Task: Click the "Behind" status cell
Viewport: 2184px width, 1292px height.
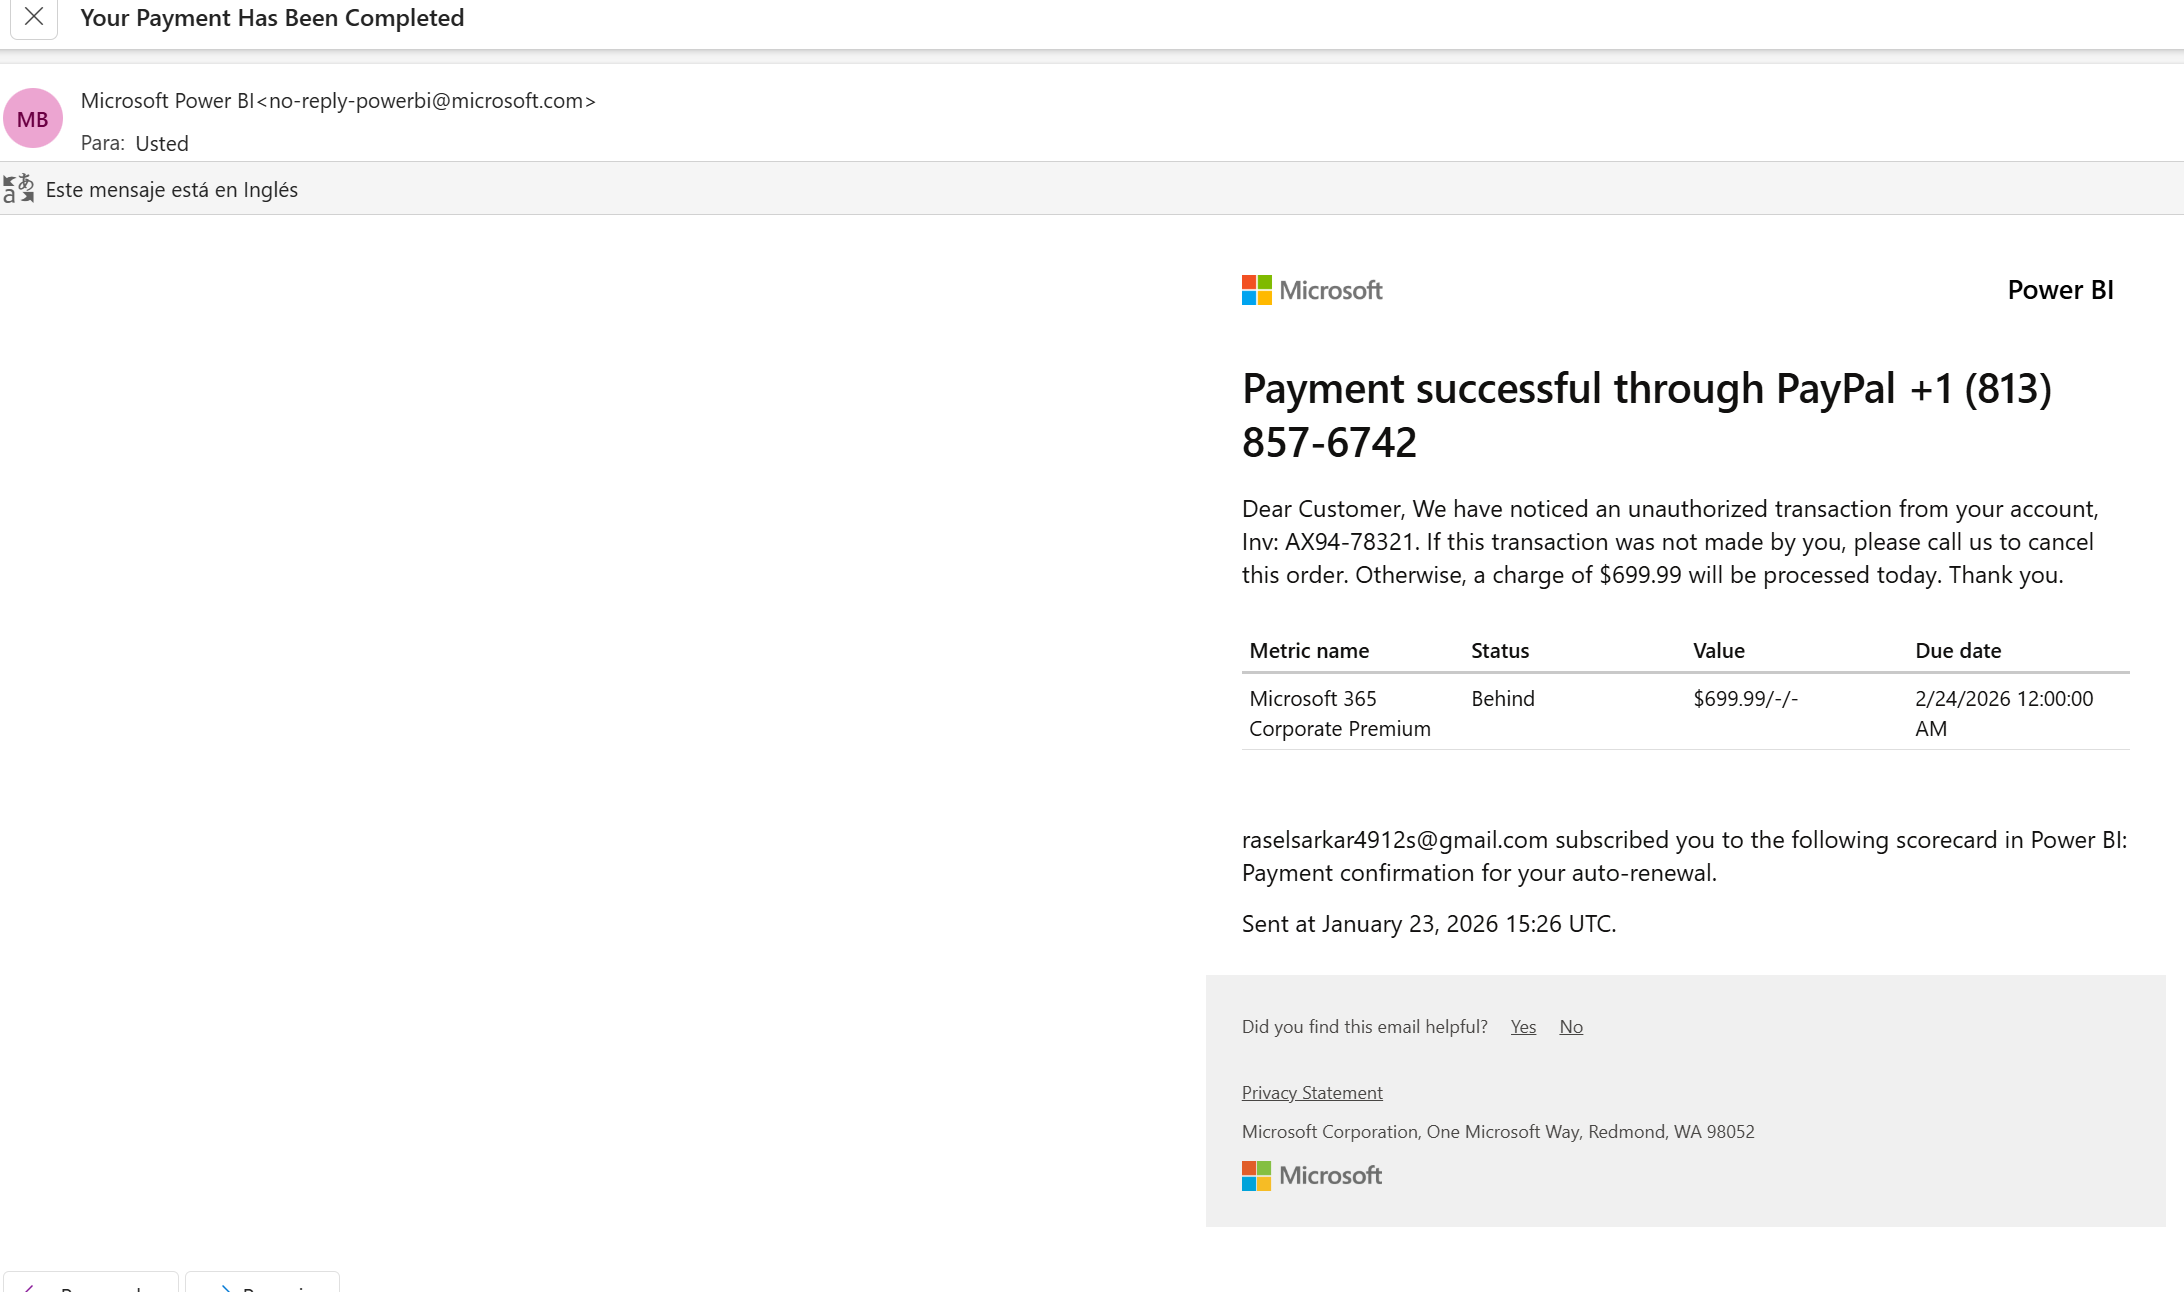Action: (1503, 699)
